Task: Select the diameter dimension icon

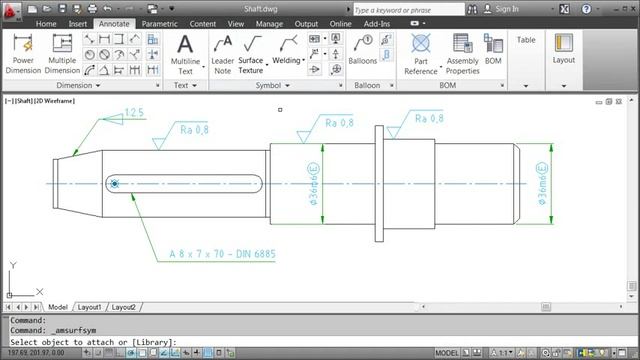Action: tap(104, 54)
